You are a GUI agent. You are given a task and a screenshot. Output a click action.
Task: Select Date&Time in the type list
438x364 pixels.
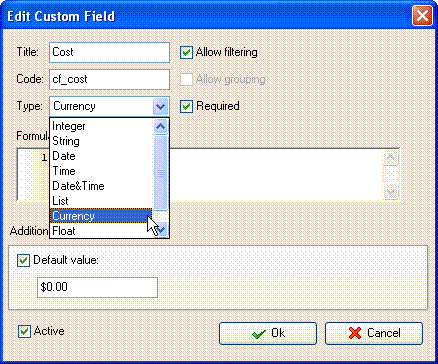pos(101,186)
